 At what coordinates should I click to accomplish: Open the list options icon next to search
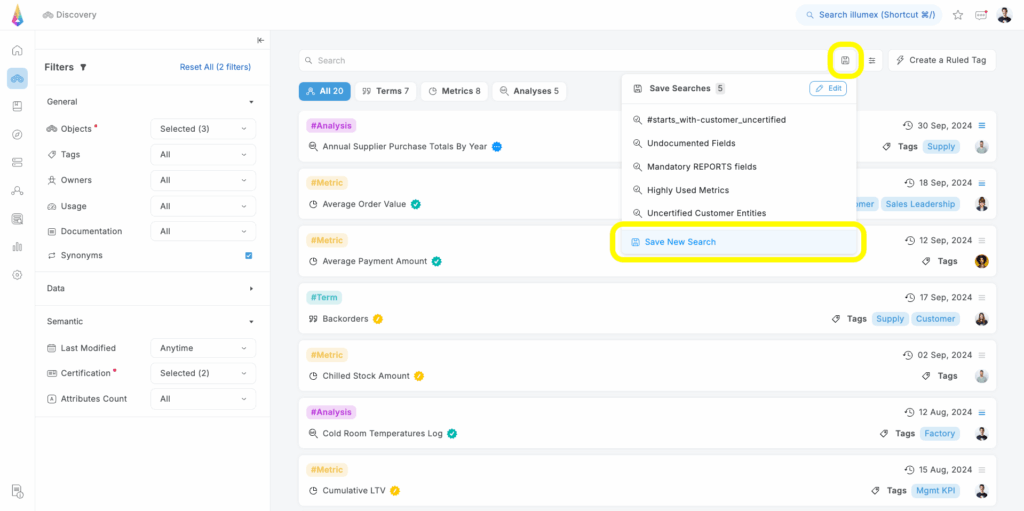[x=872, y=60]
